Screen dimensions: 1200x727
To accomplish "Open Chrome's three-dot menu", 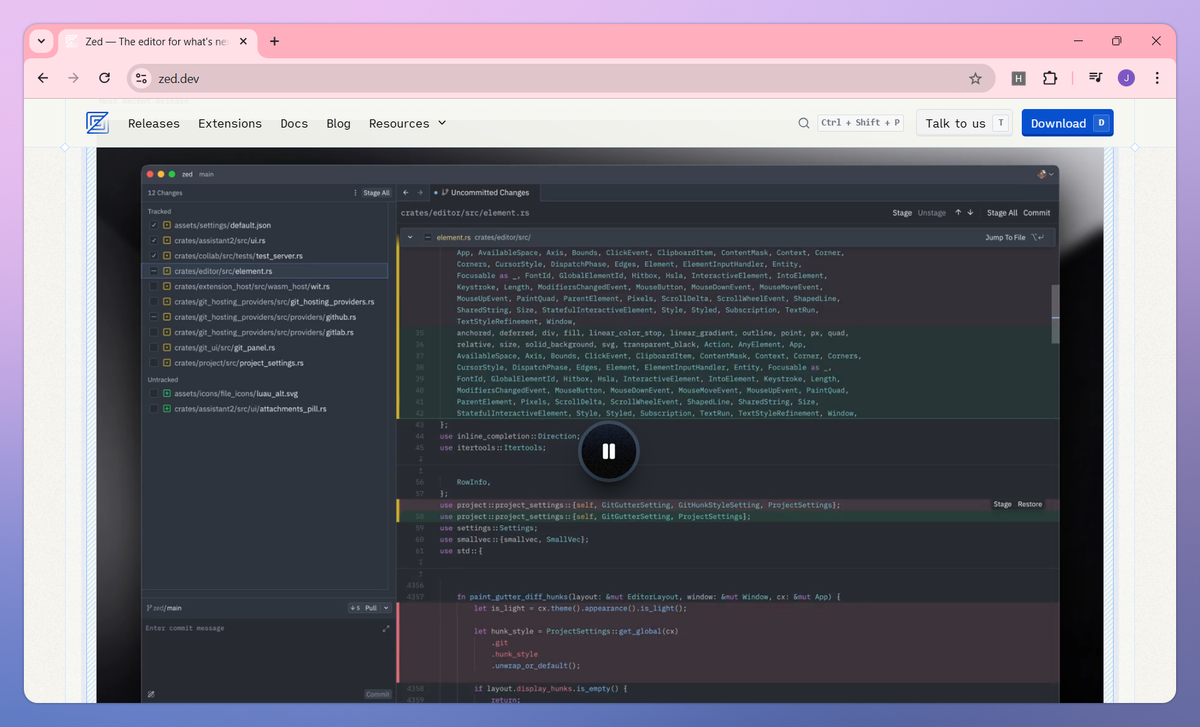I will (1157, 78).
